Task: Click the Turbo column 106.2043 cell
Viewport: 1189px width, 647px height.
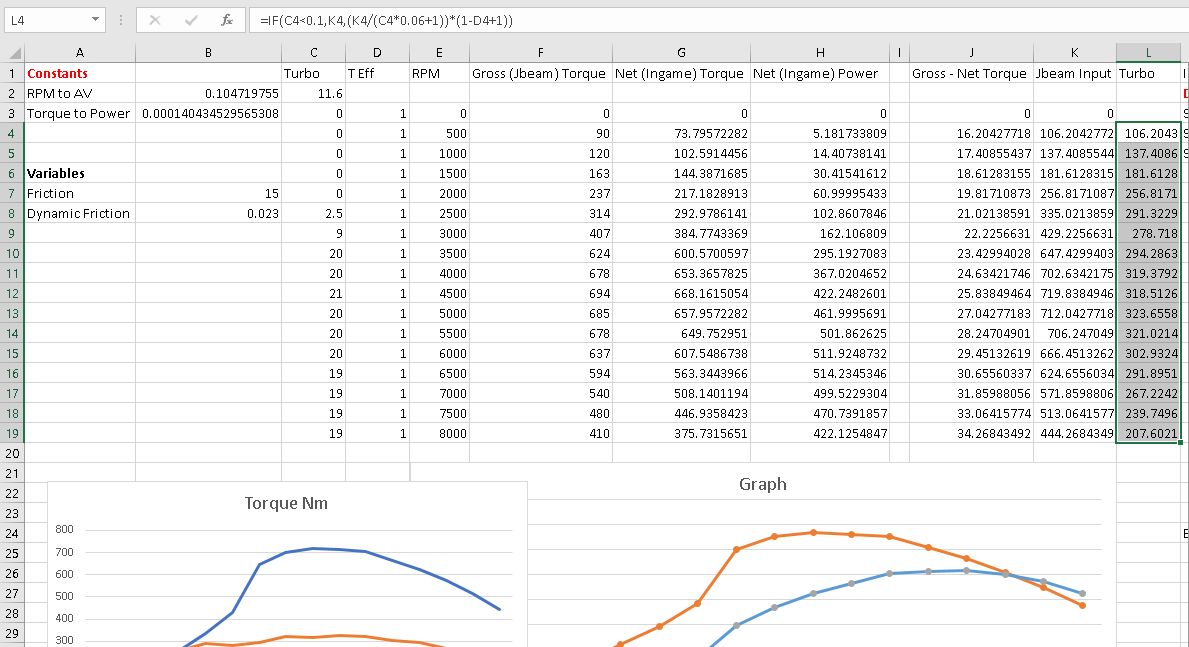Action: 1148,133
